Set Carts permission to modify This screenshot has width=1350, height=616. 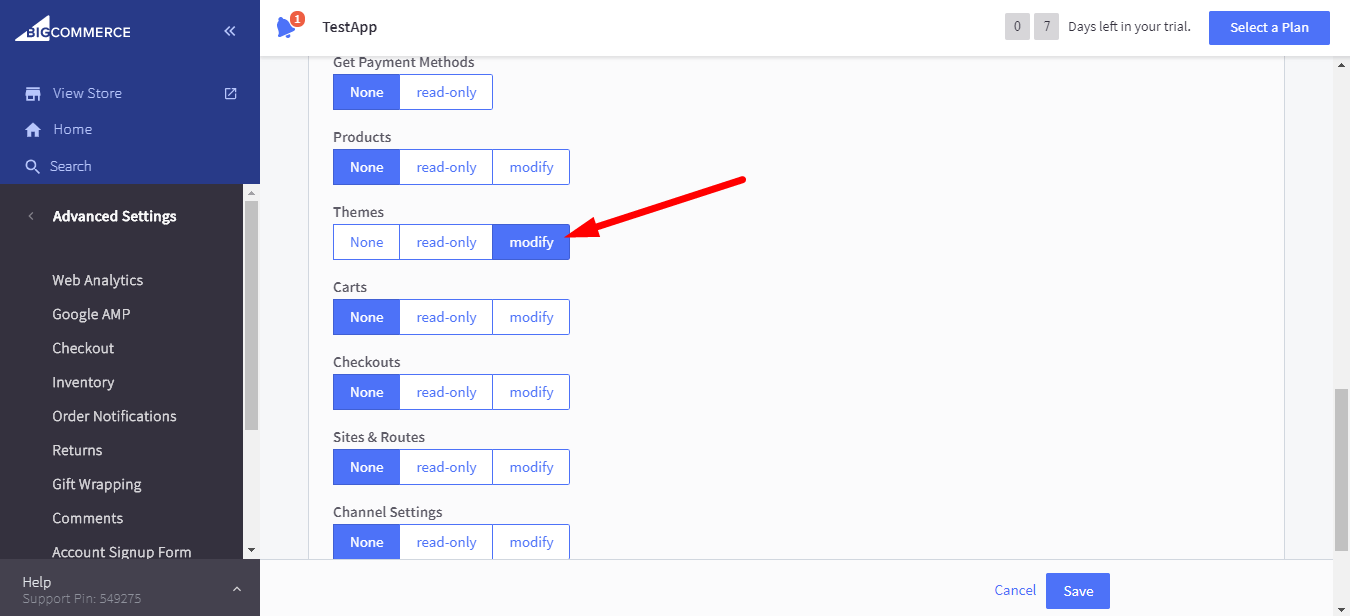(x=531, y=317)
